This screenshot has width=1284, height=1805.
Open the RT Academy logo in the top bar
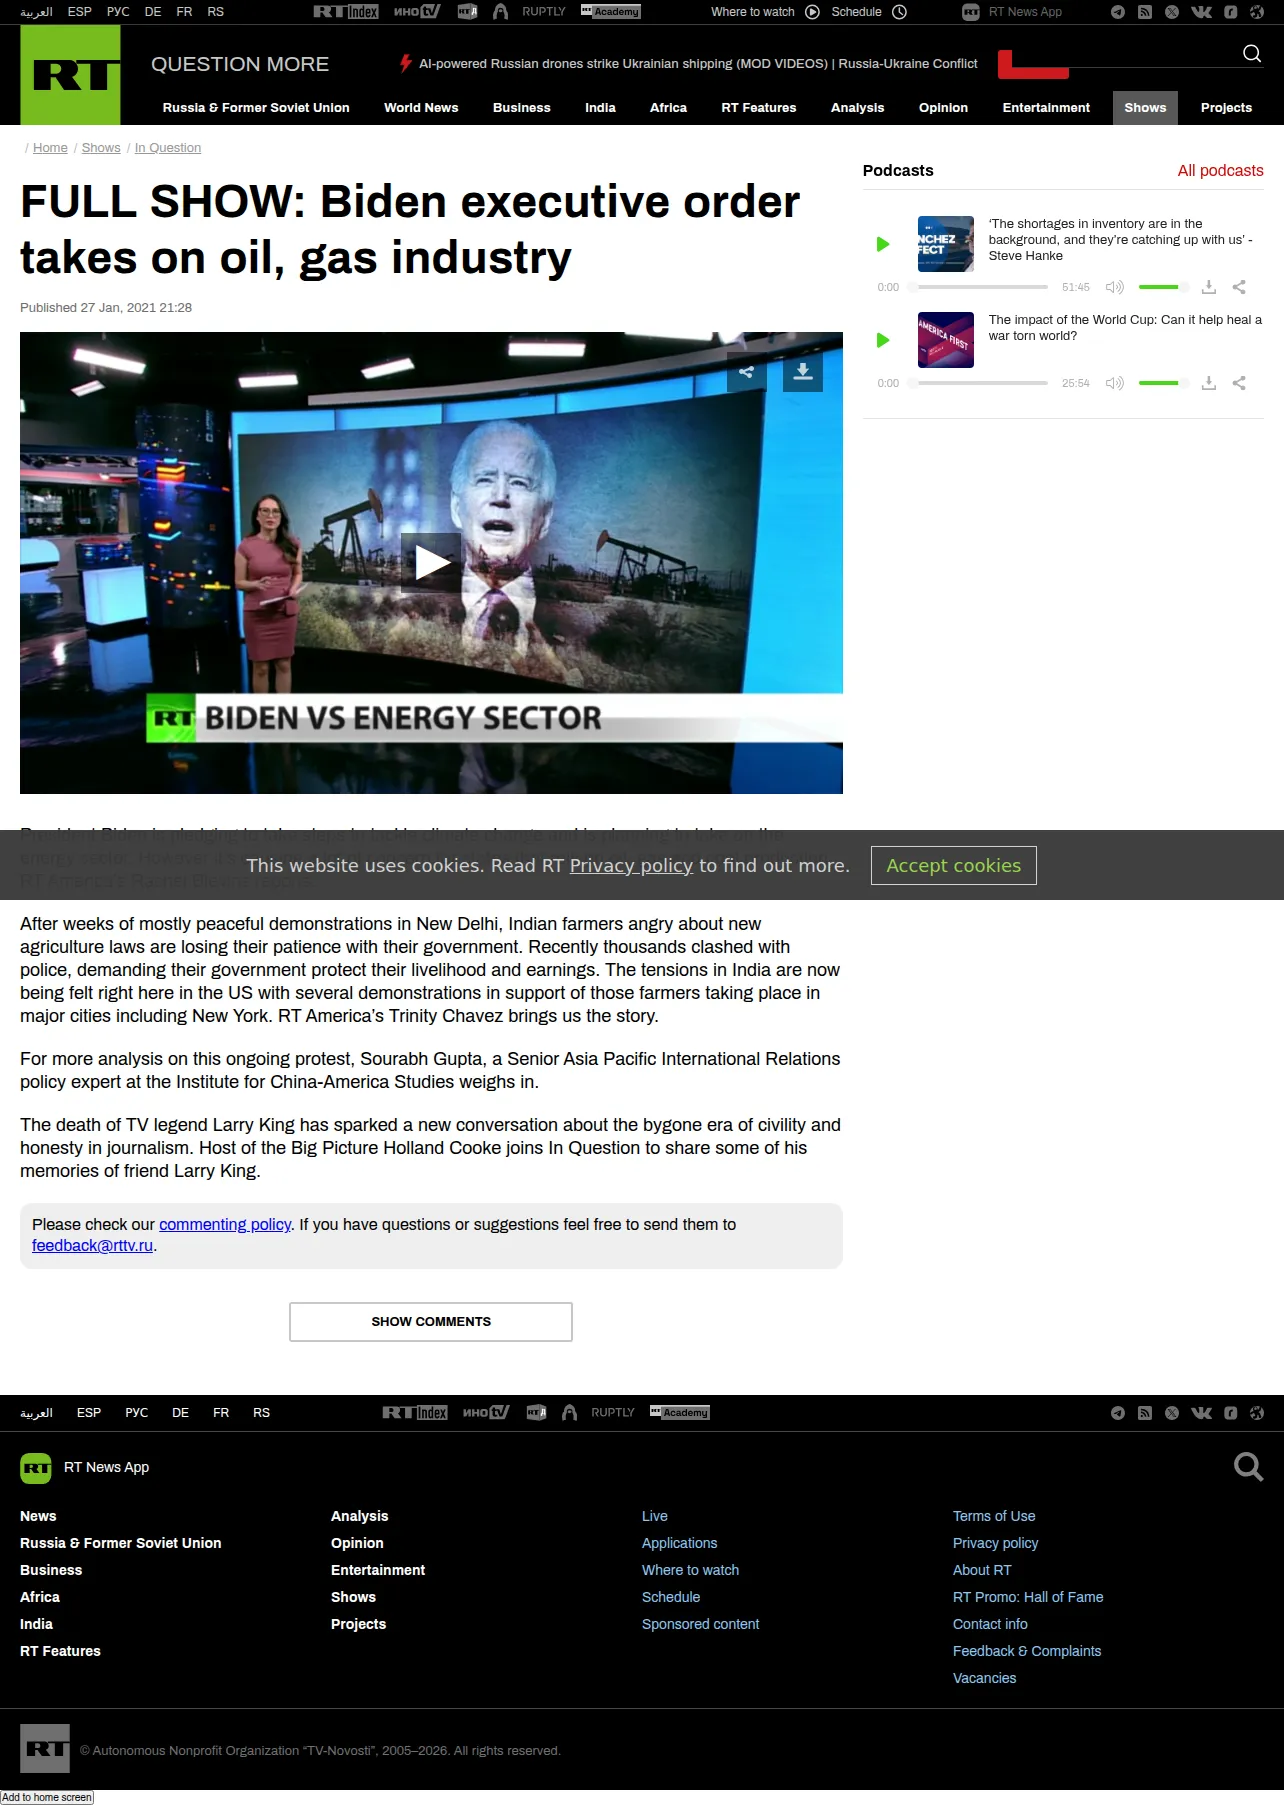tap(611, 12)
